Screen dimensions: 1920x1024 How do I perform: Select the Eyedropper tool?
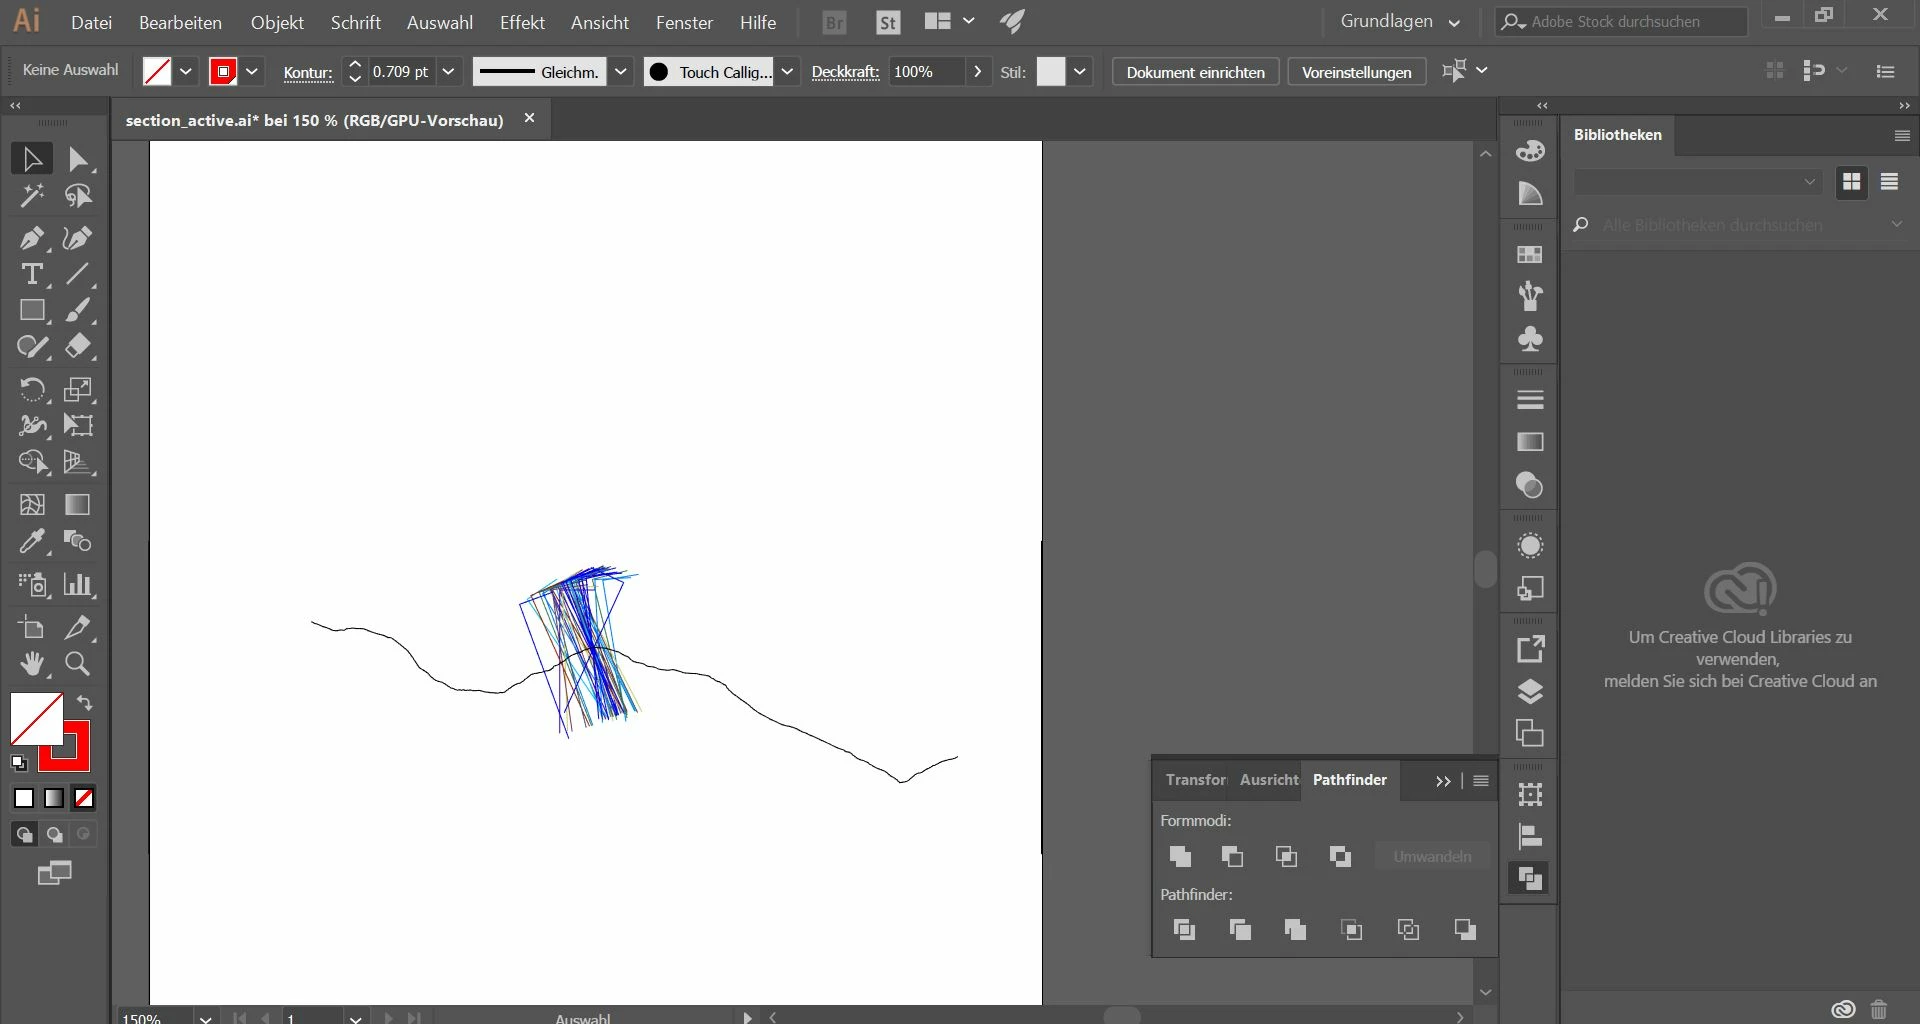coord(32,541)
